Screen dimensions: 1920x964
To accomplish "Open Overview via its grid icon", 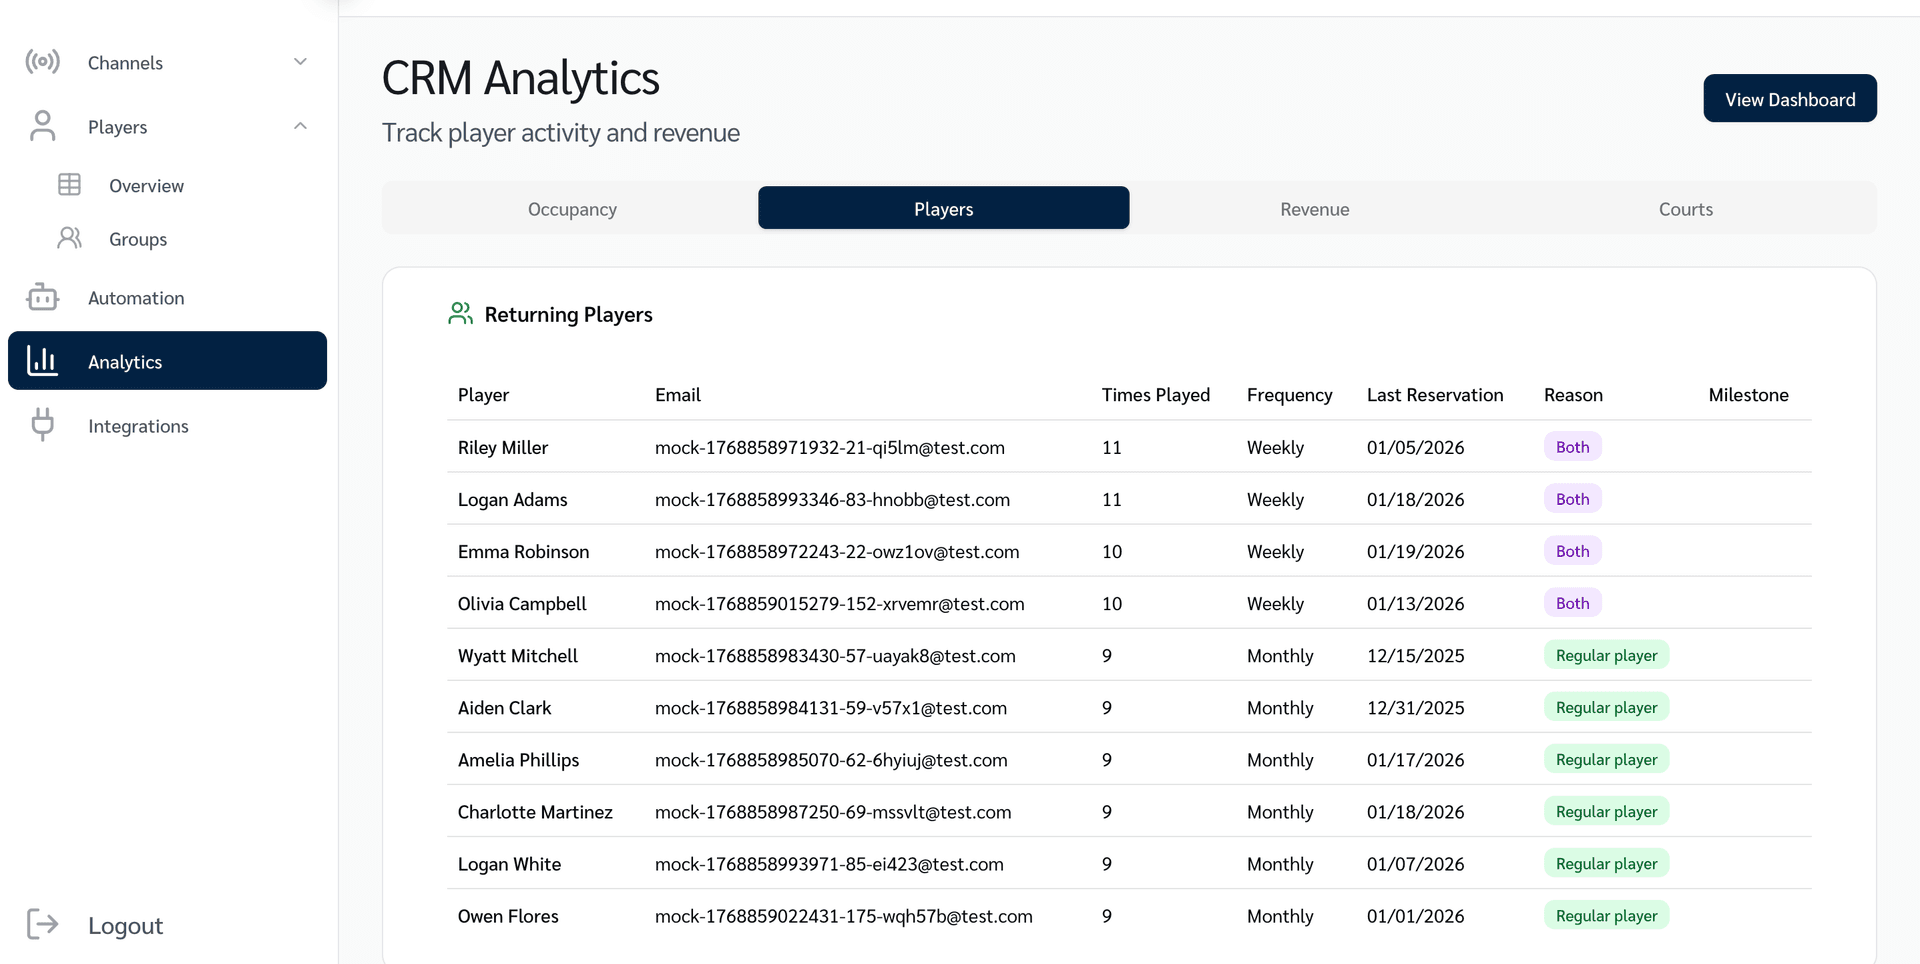I will (69, 185).
